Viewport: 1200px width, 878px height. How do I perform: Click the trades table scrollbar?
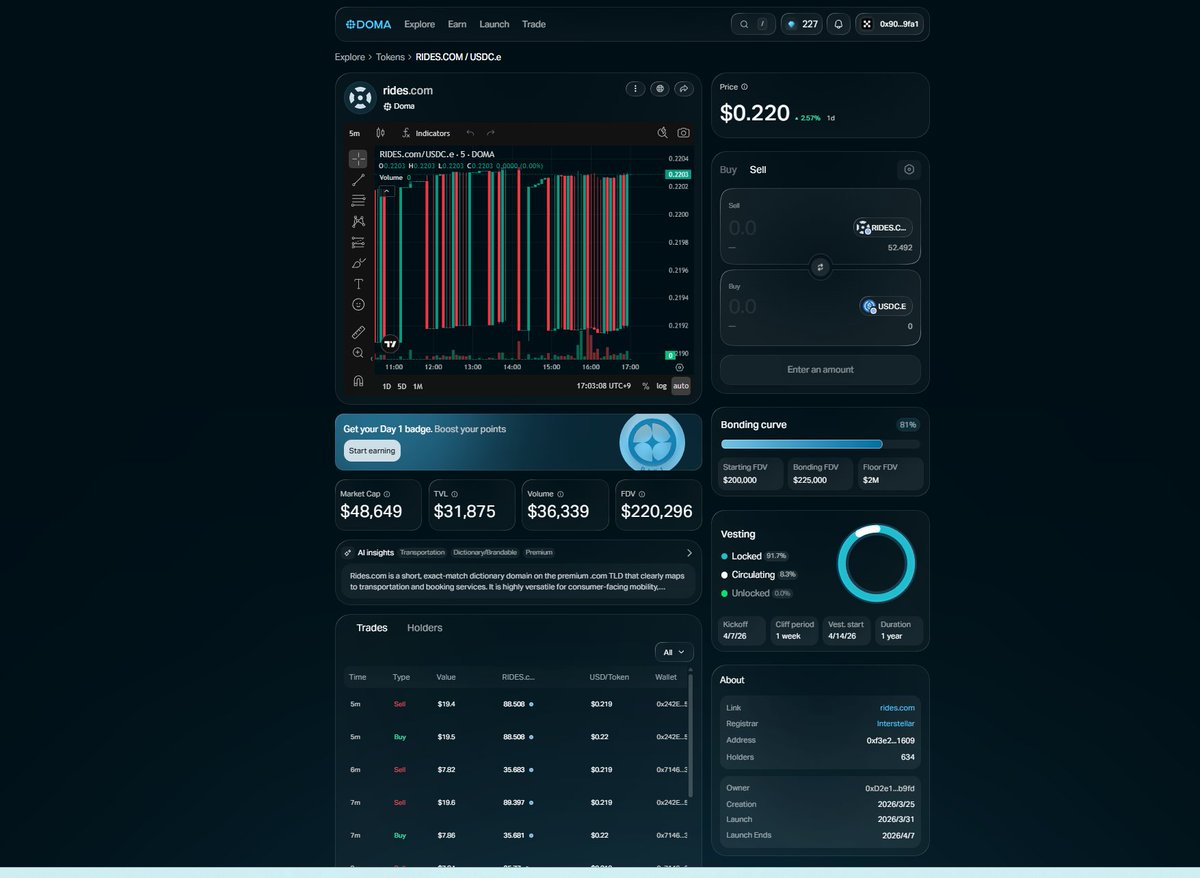click(x=690, y=735)
